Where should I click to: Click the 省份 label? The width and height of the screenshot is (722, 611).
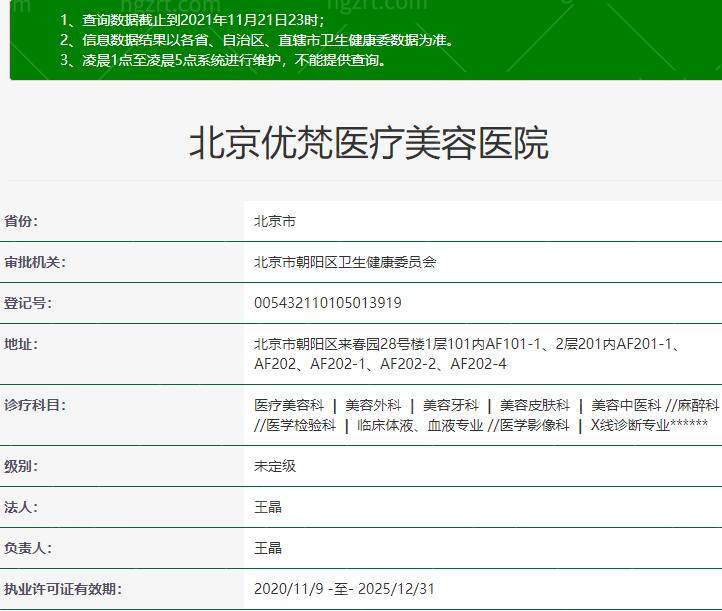click(x=21, y=221)
